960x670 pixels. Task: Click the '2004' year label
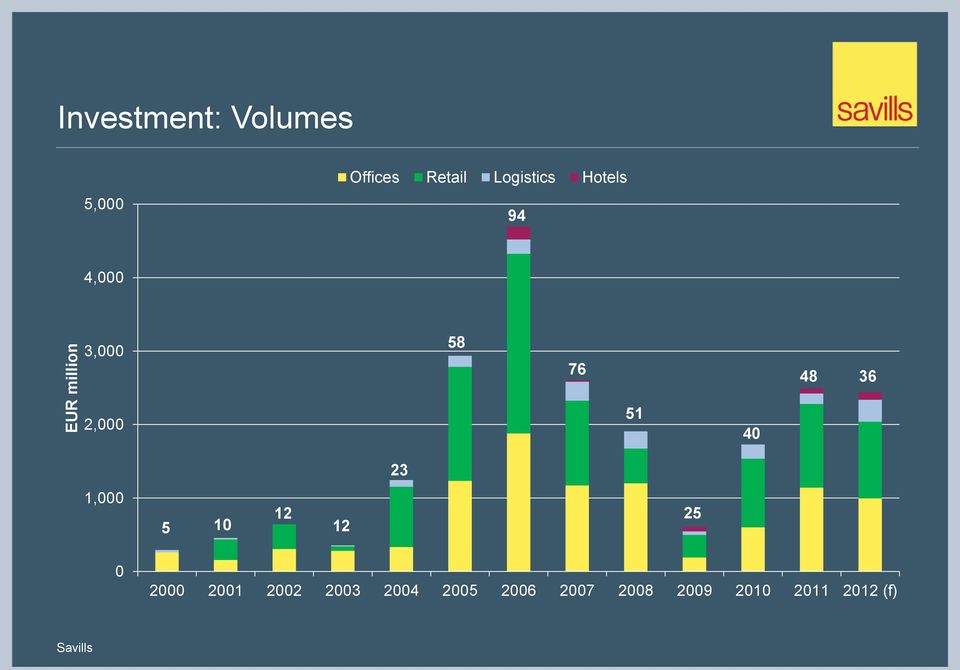click(x=401, y=590)
